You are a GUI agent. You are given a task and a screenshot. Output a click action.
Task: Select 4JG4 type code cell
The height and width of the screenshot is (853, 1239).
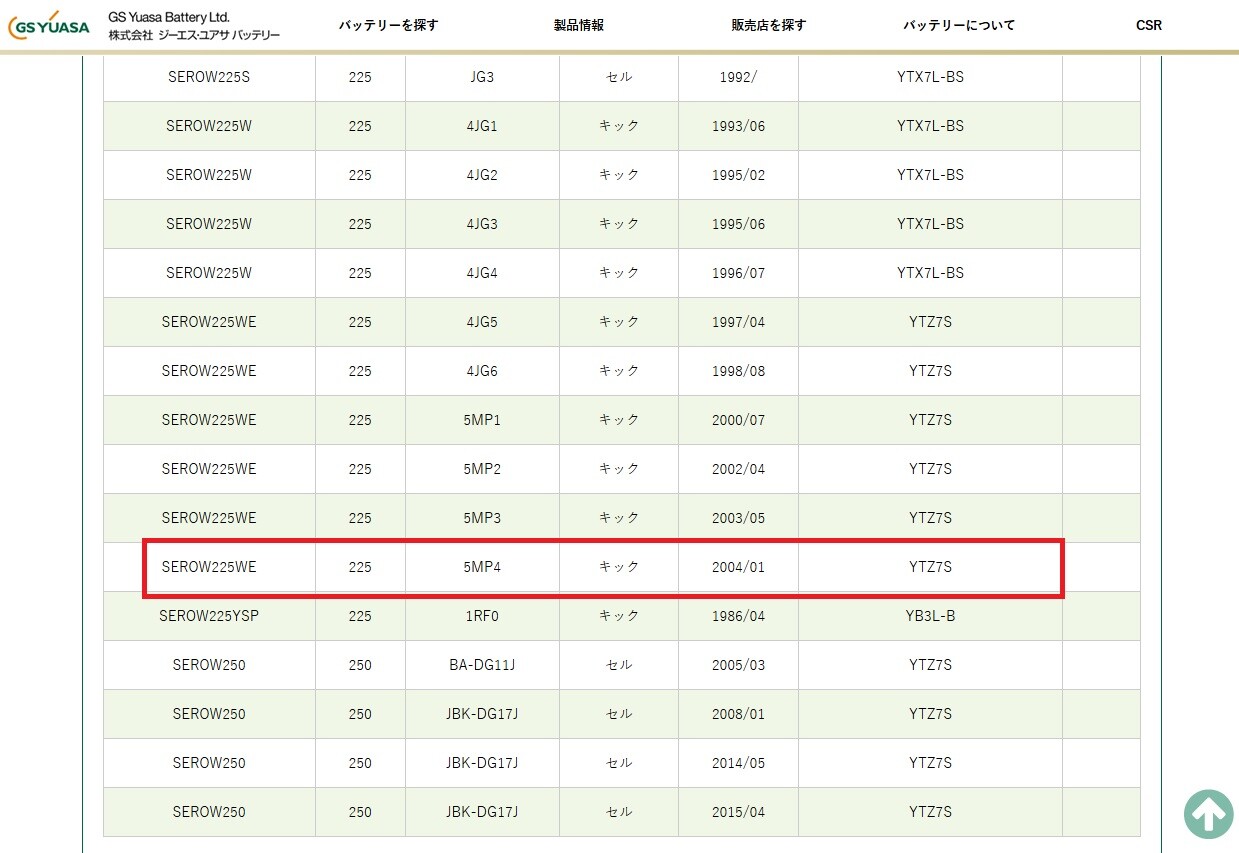[482, 273]
